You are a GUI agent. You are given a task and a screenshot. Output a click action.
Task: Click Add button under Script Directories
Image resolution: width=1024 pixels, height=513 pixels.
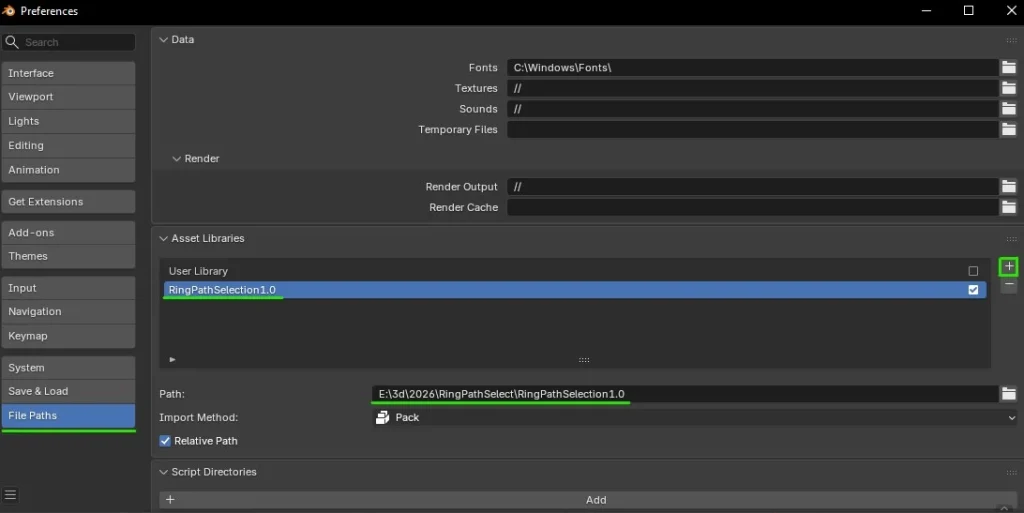coord(595,500)
